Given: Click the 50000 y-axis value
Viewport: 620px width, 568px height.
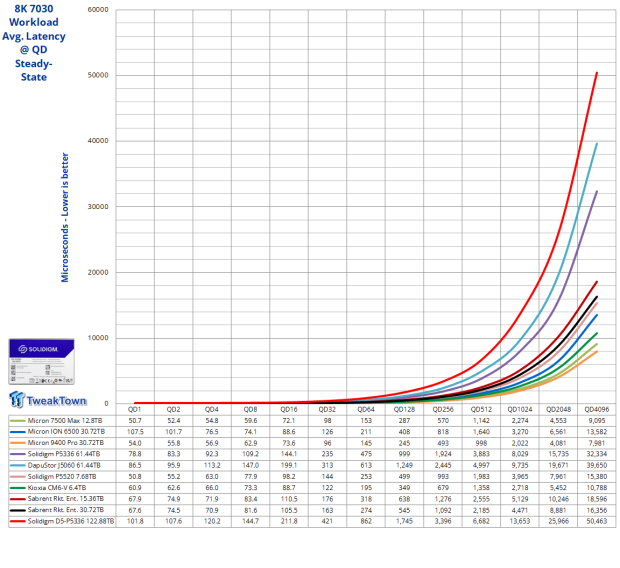Looking at the screenshot, I should click(x=98, y=75).
